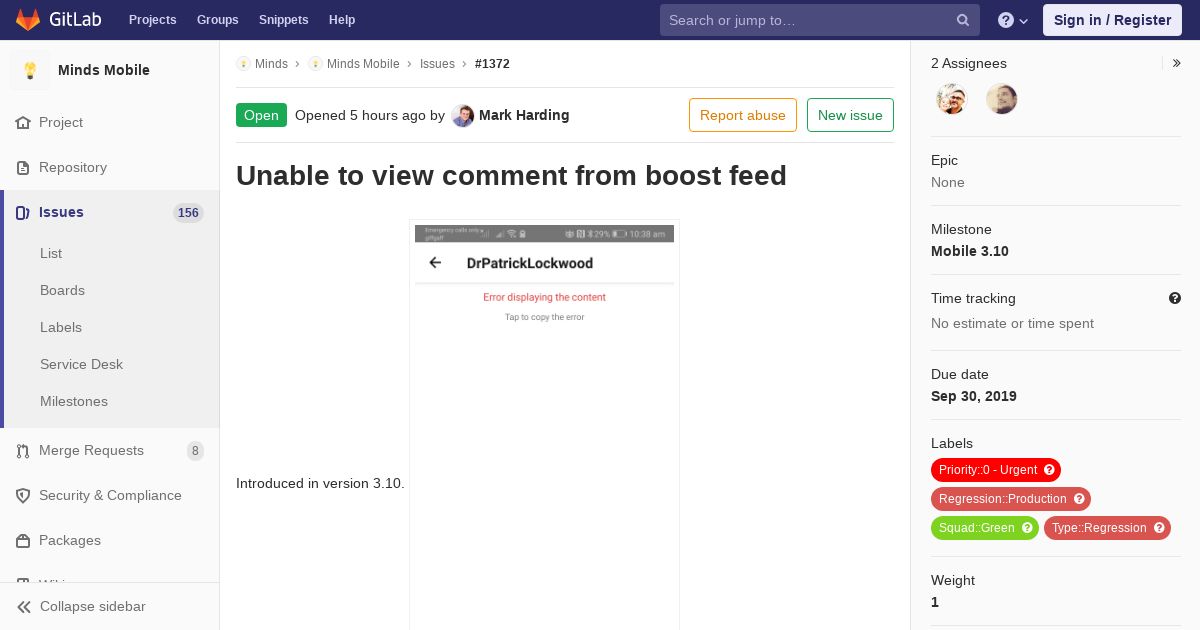Open the attached phone screenshot image
1200x630 pixels.
point(544,425)
